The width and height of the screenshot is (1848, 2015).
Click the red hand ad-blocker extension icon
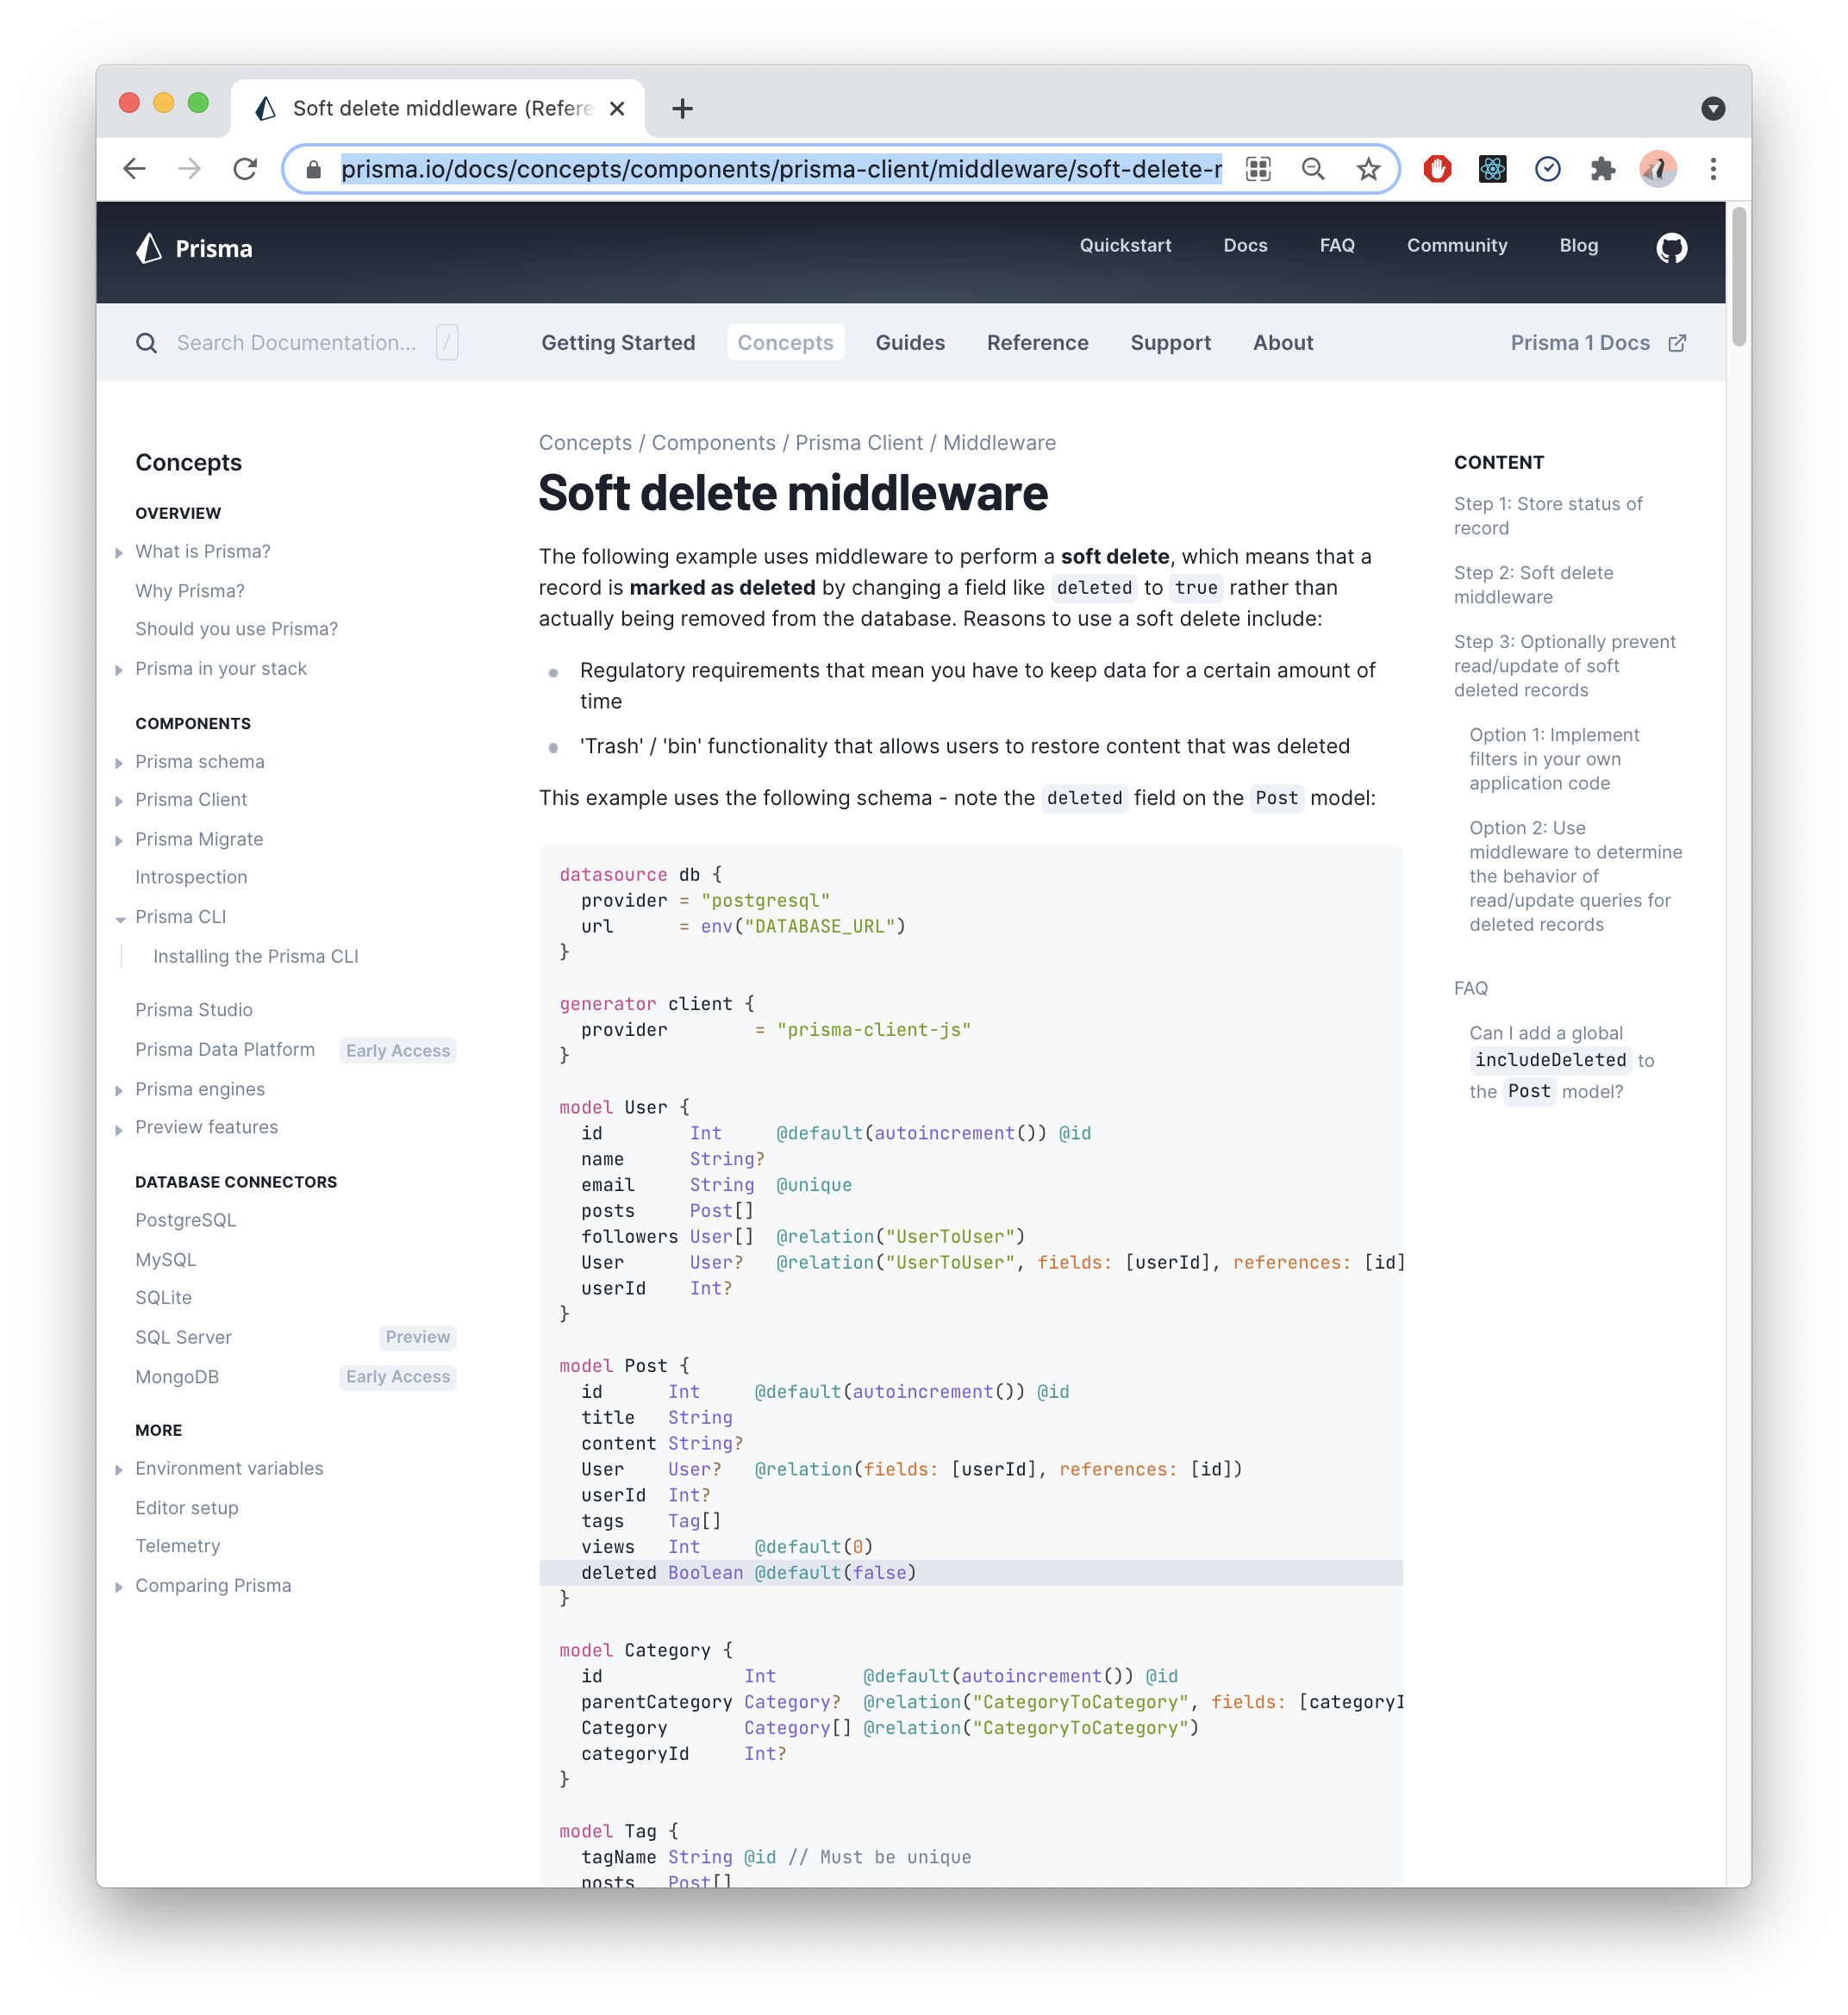pos(1437,168)
